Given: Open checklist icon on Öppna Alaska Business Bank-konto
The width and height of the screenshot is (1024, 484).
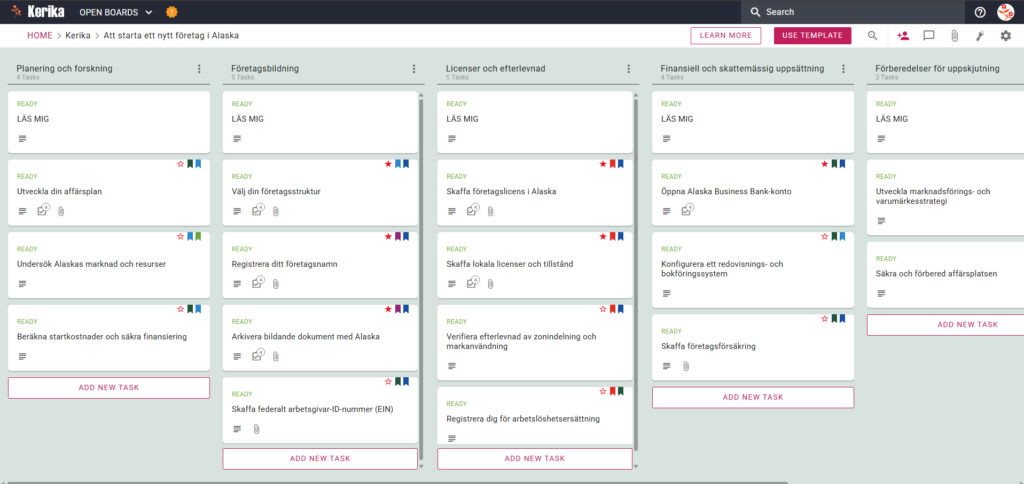Looking at the screenshot, I should [687, 210].
